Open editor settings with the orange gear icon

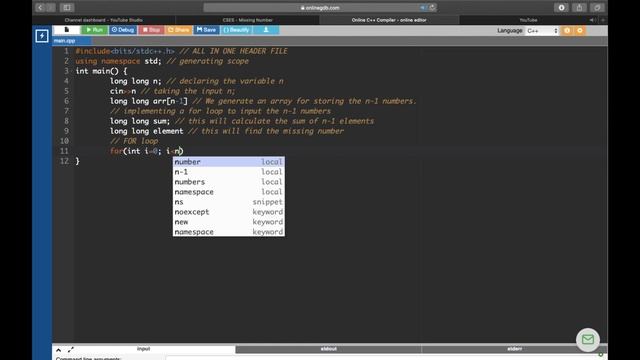point(580,31)
